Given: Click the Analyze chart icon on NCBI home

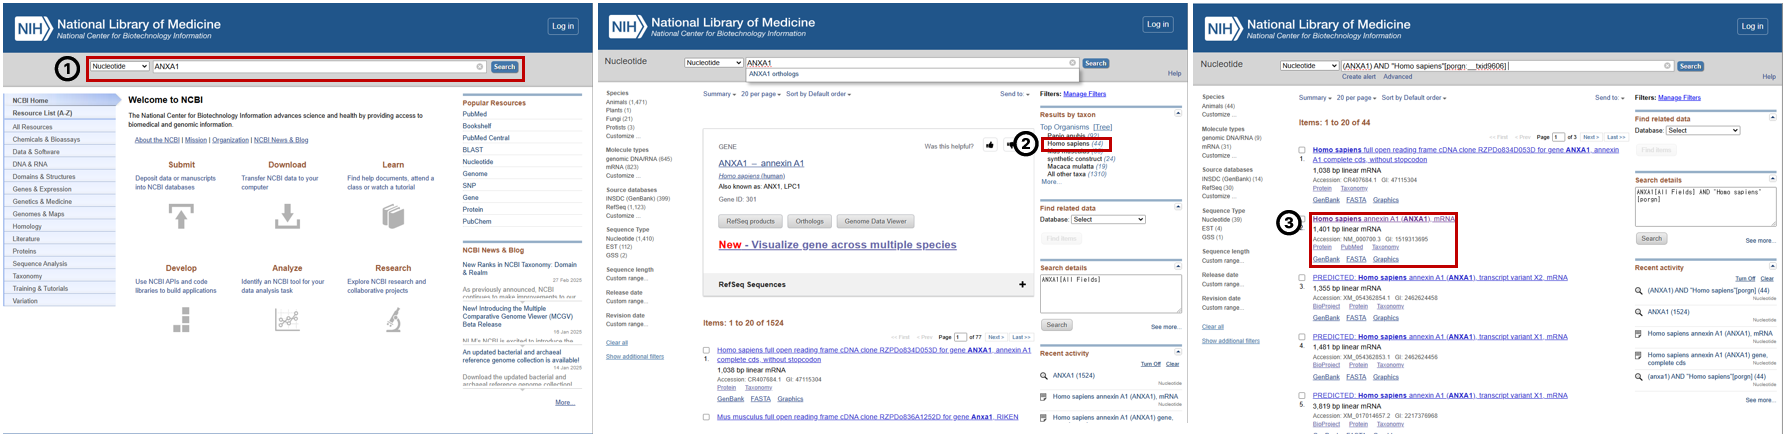Looking at the screenshot, I should click(287, 319).
